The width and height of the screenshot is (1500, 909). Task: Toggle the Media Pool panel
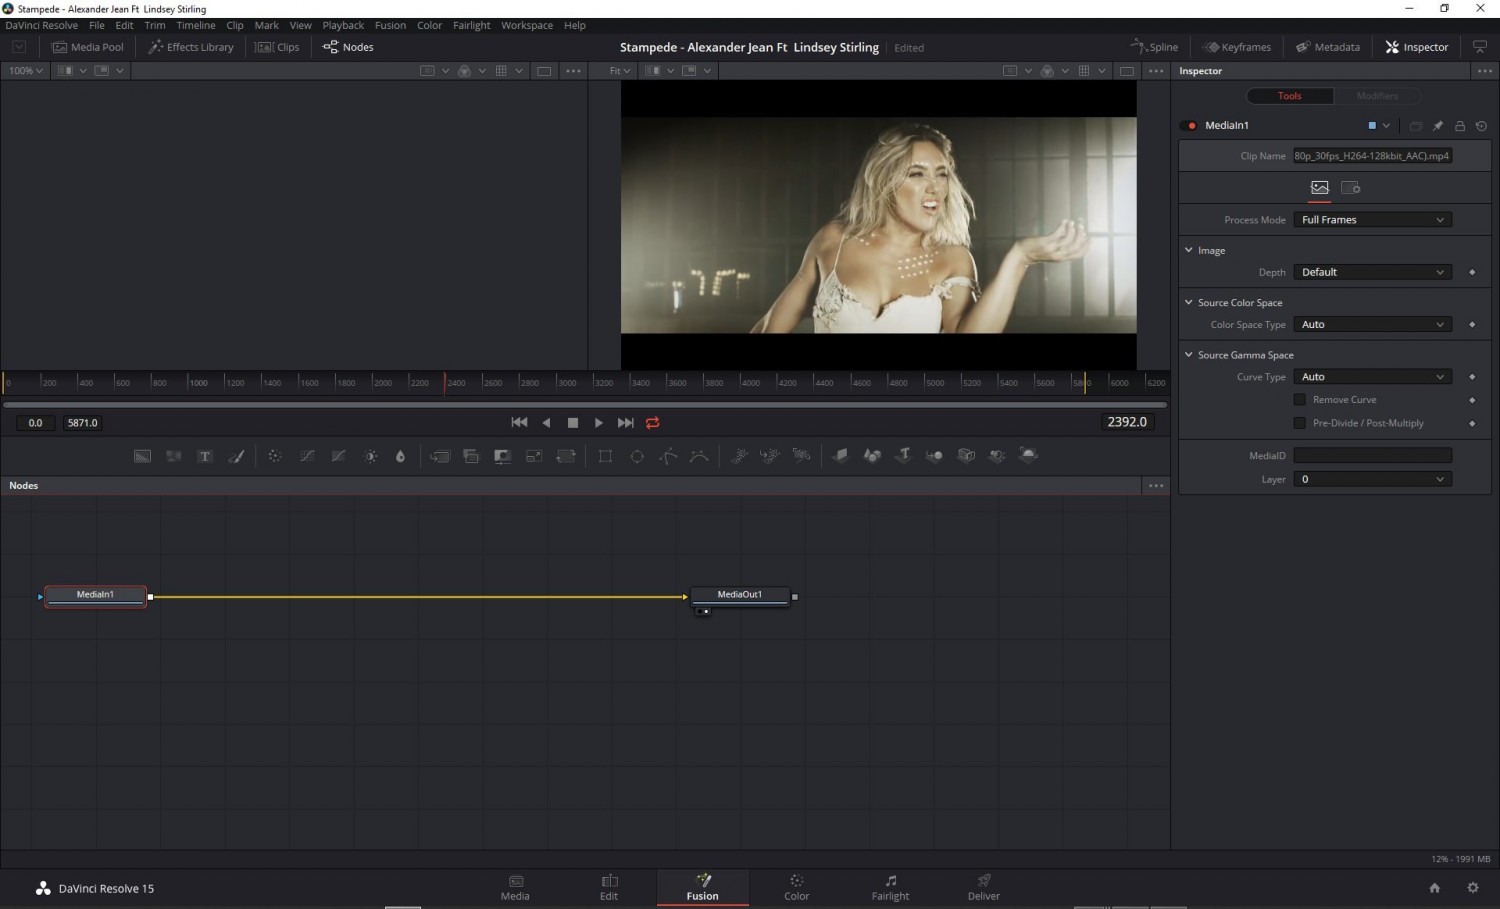tap(88, 47)
